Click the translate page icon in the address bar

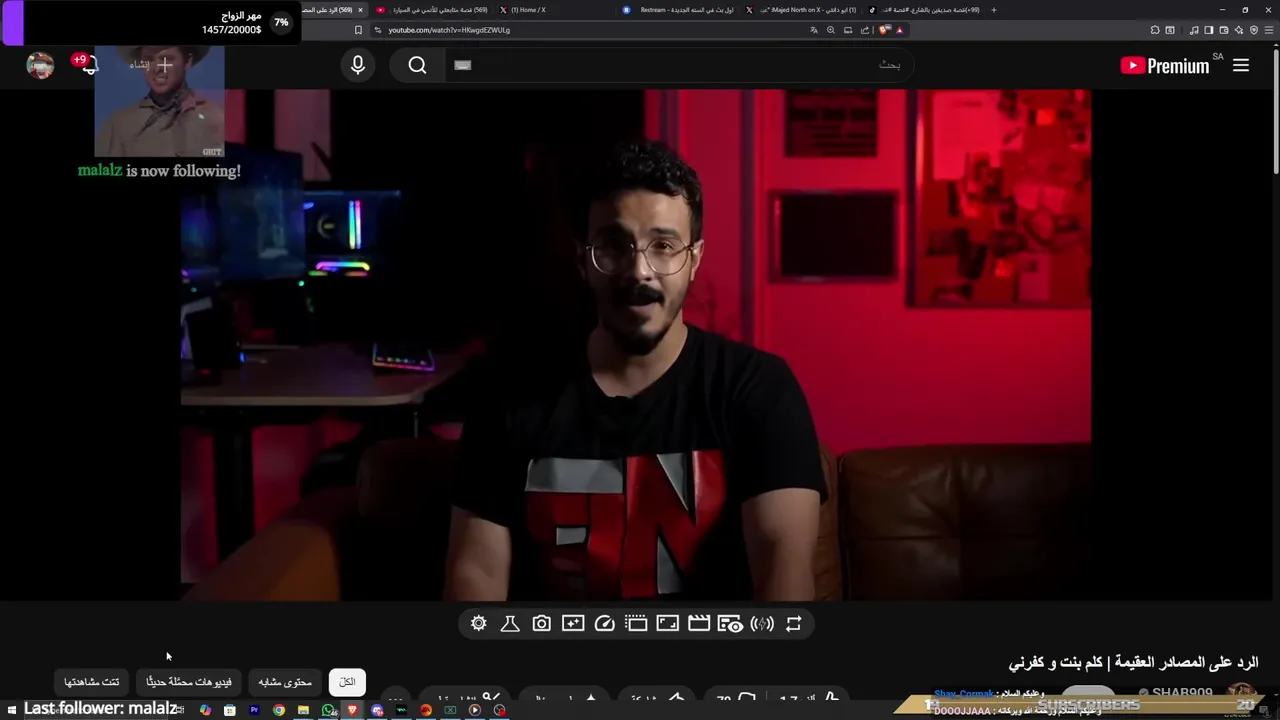click(814, 30)
